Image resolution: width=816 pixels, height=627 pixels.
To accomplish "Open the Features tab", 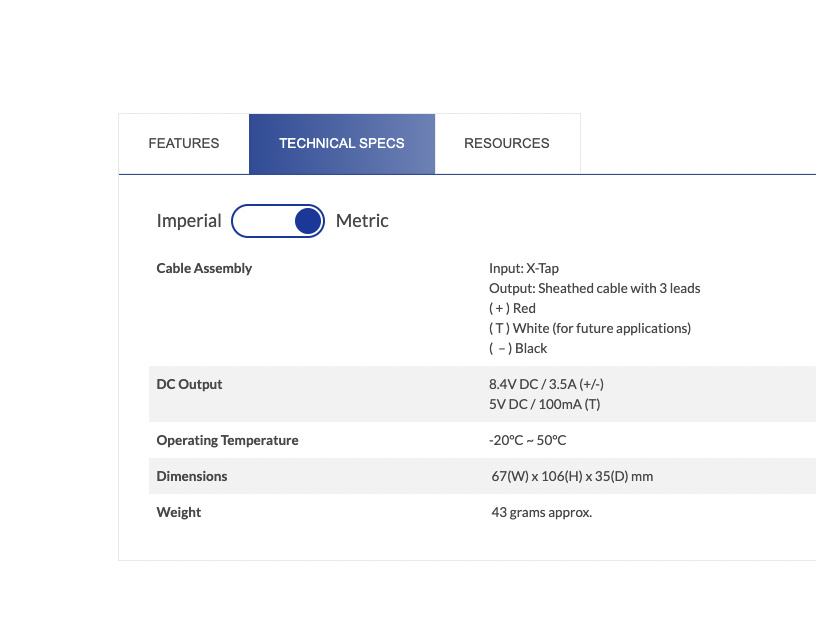I will point(184,143).
